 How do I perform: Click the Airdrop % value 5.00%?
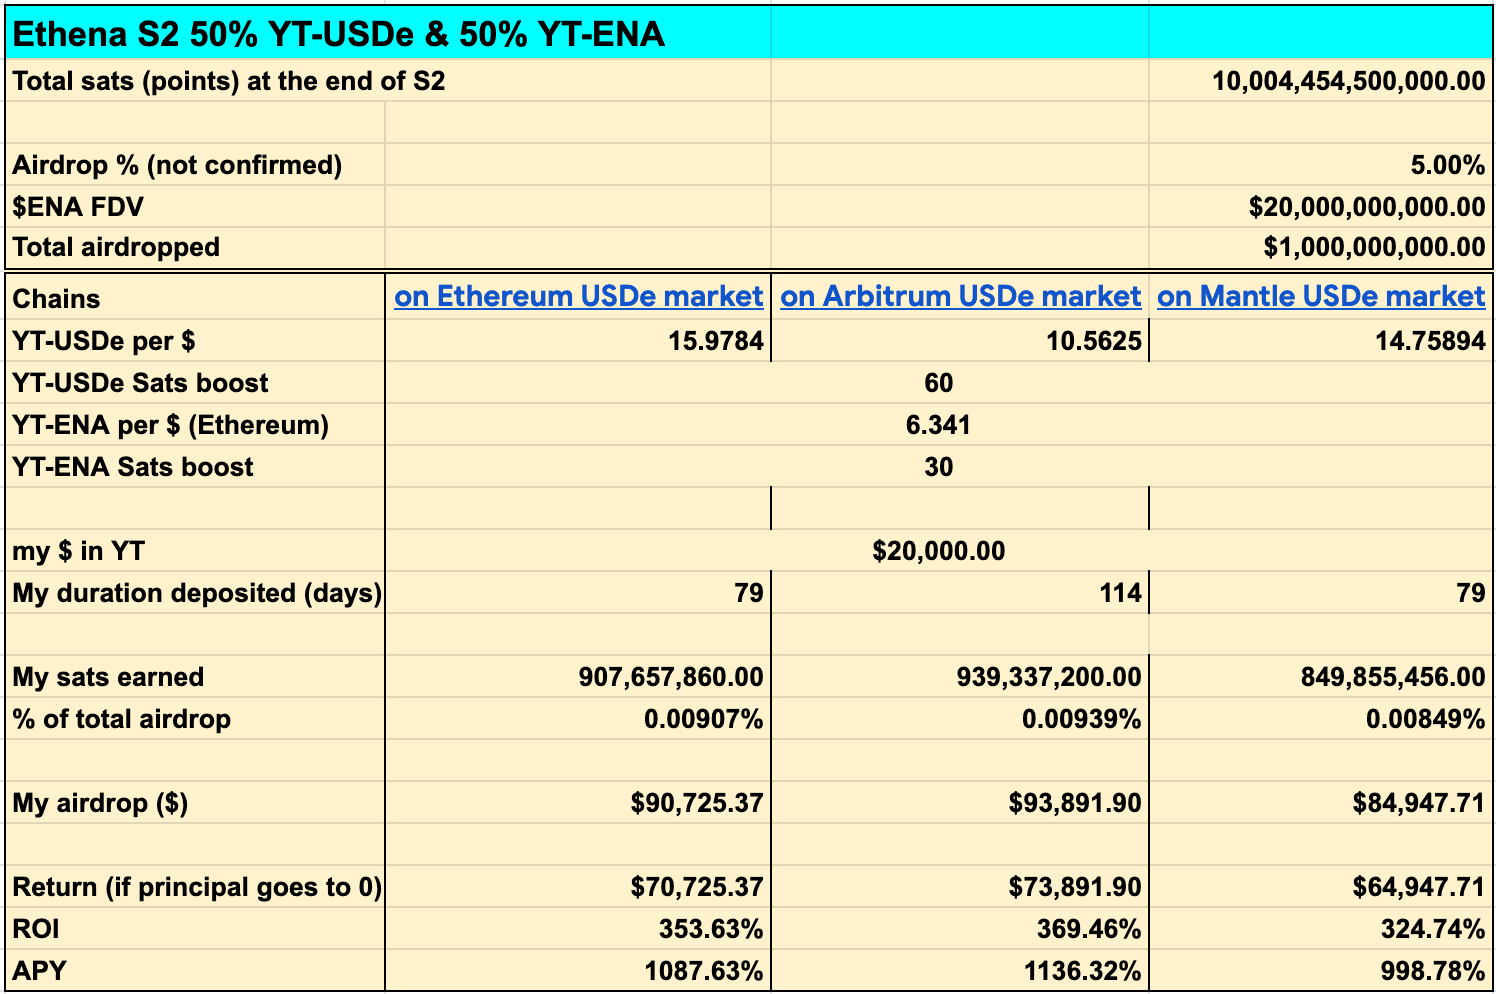click(x=1321, y=165)
